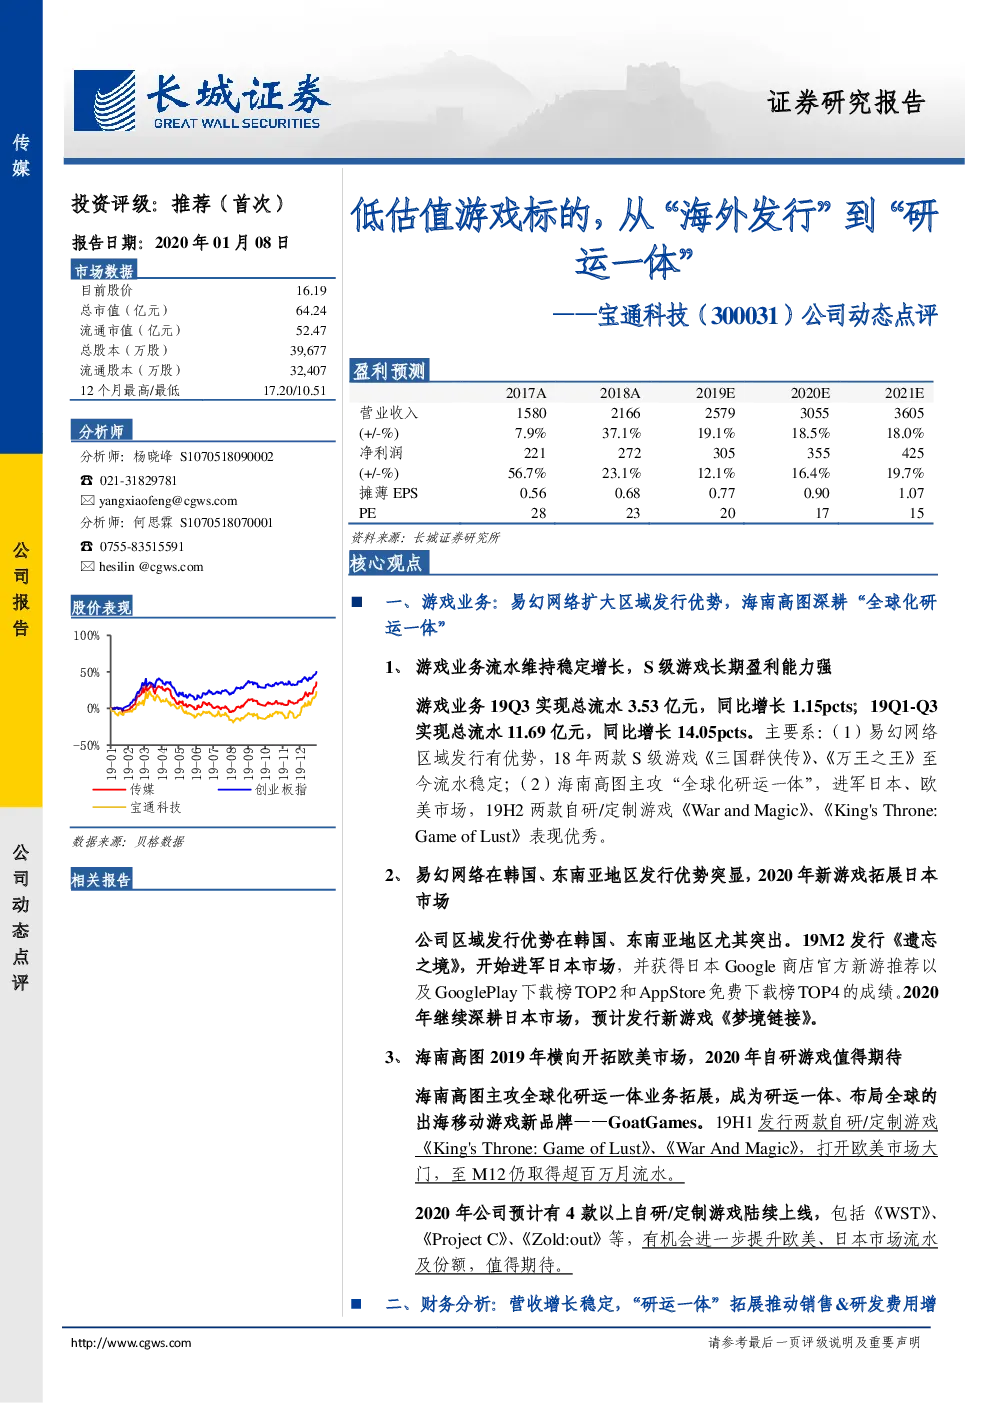This screenshot has height=1403, width=992.
Task: Click analyst ID S1070518090002
Action: coord(227,457)
